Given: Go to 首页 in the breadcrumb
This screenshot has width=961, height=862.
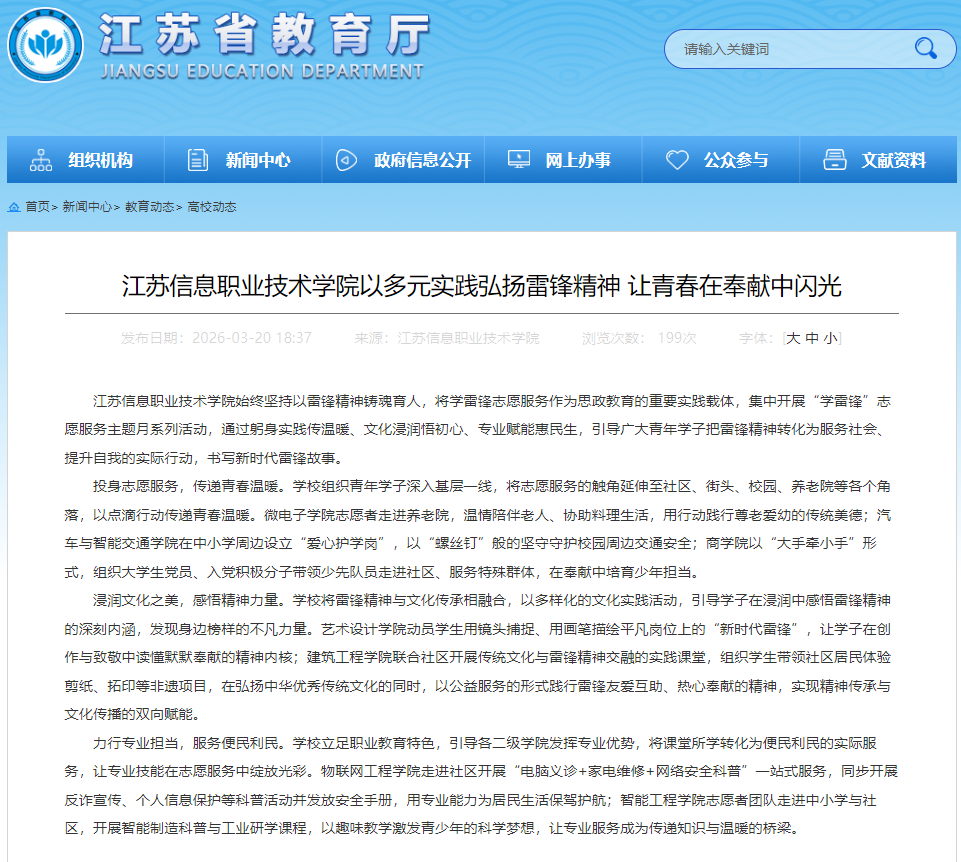Looking at the screenshot, I should coord(37,207).
